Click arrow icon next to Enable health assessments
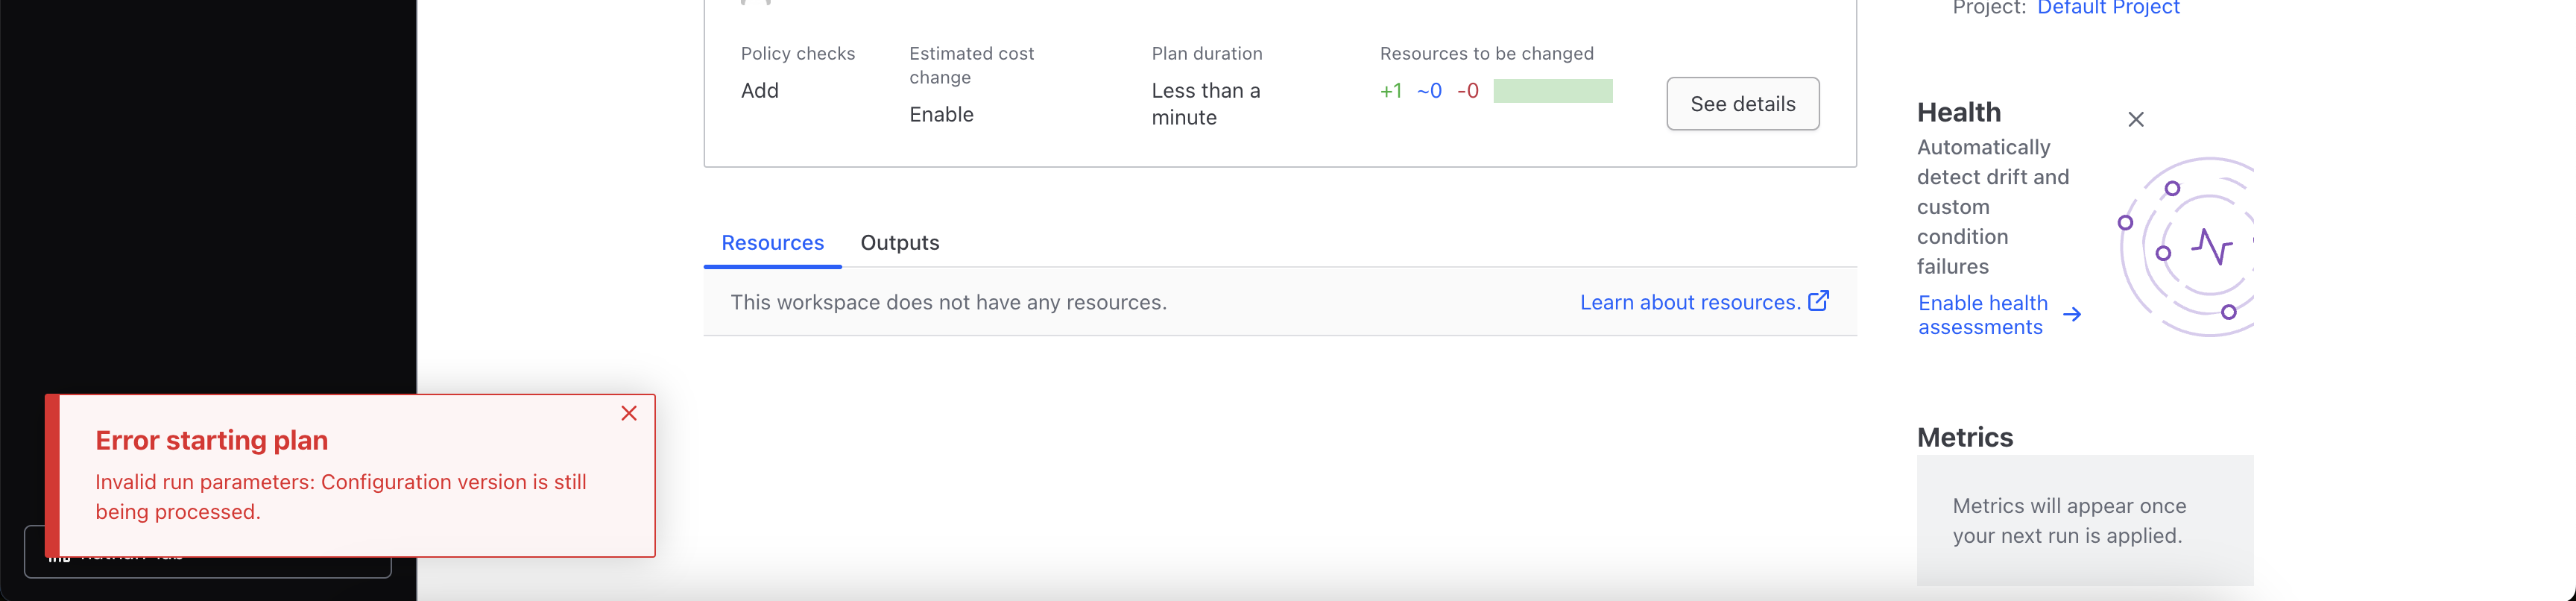 click(x=2072, y=315)
